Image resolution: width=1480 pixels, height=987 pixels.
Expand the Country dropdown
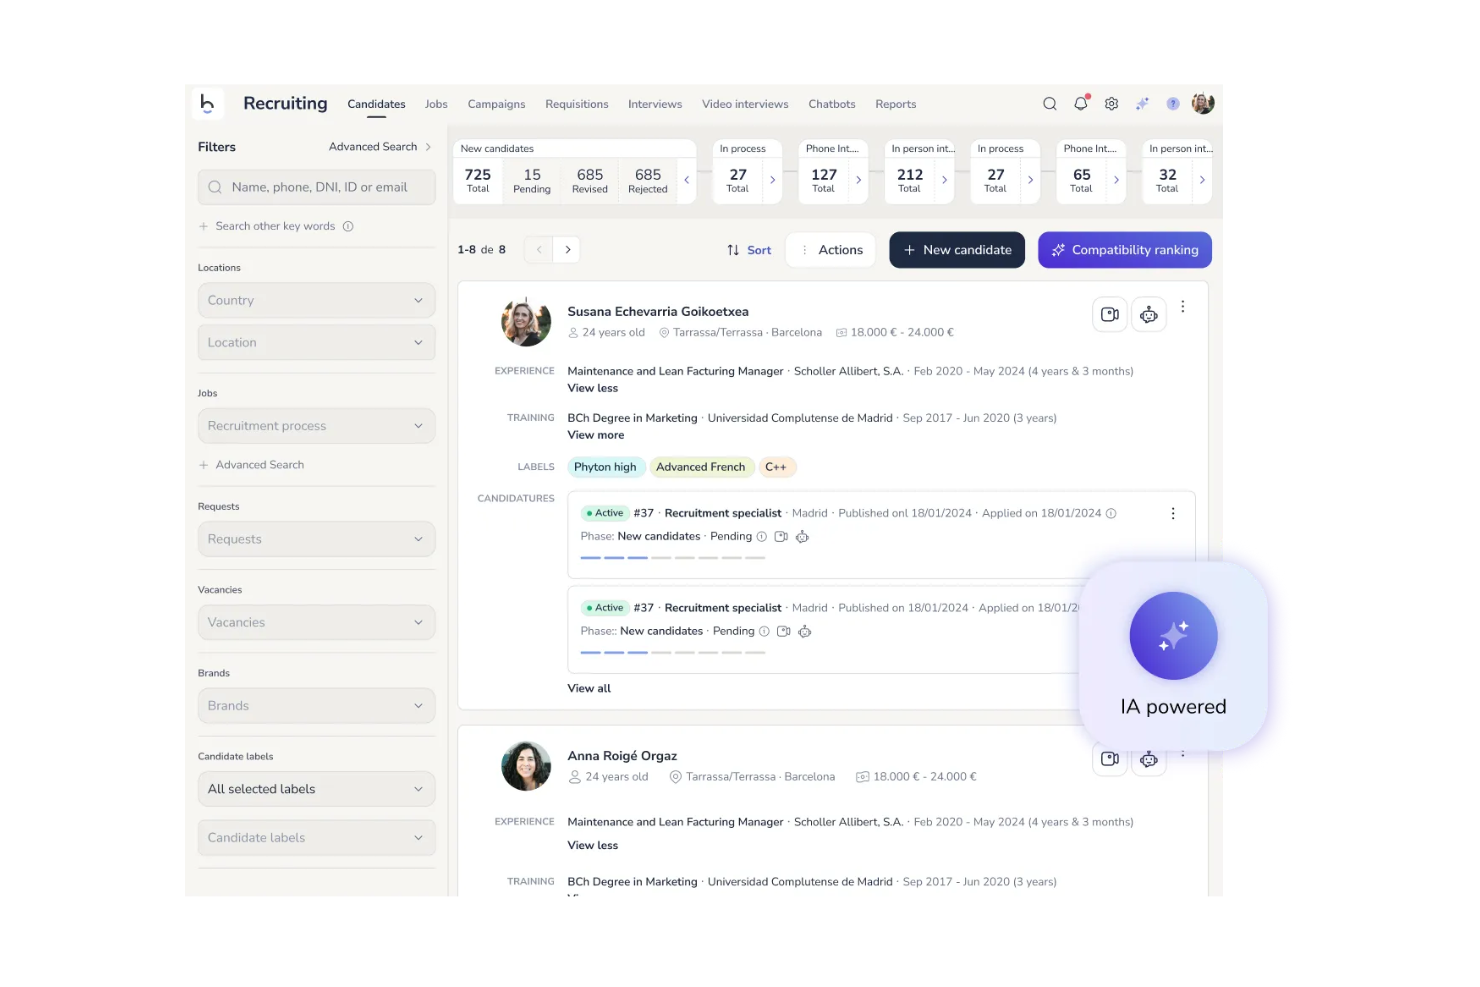pyautogui.click(x=317, y=300)
